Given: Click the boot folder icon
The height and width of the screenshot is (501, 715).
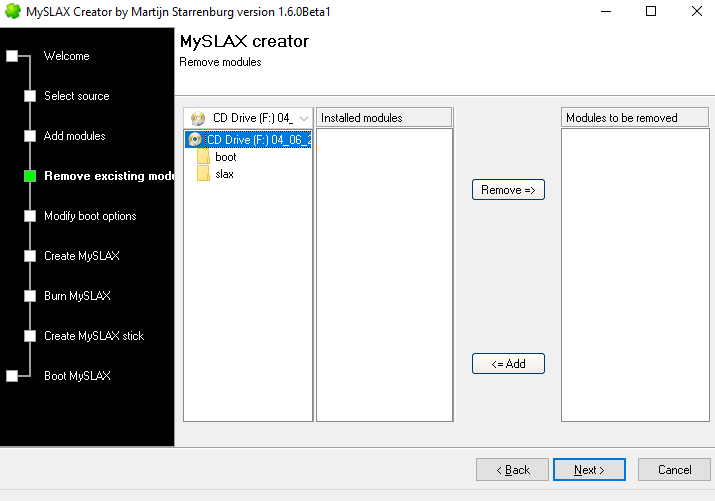Looking at the screenshot, I should 203,157.
